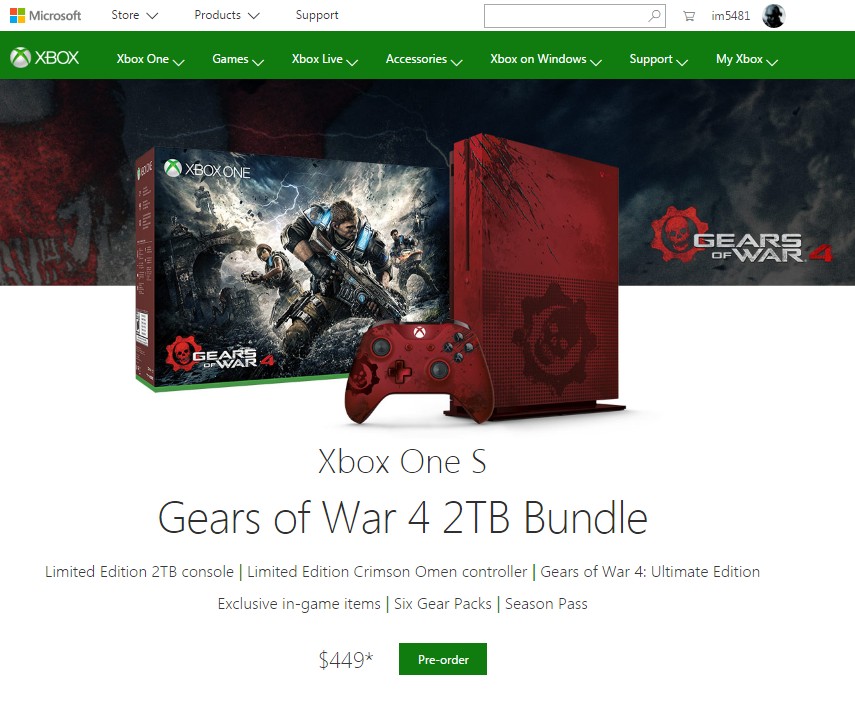Expand the Store dropdown

click(134, 15)
